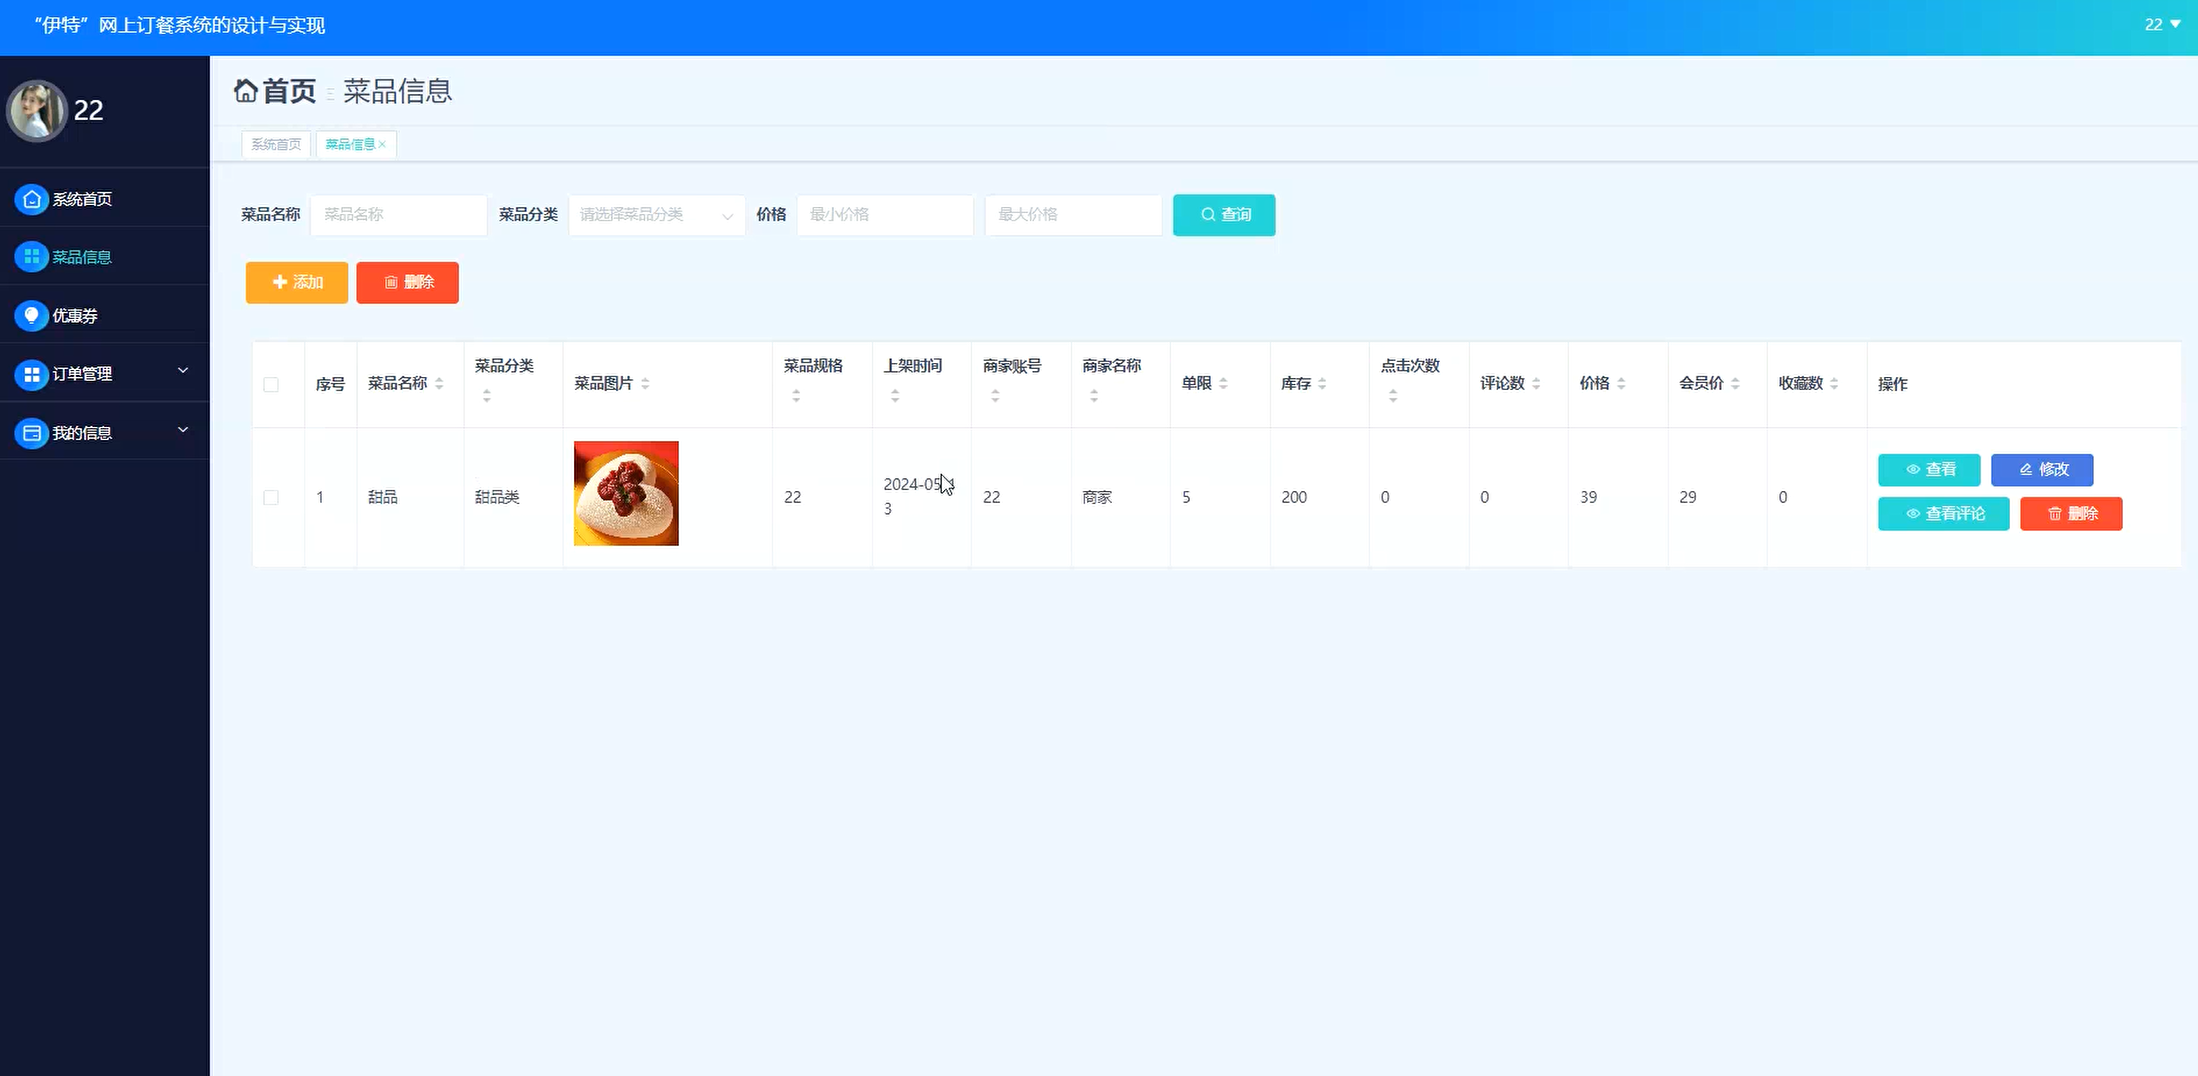
Task: Open 订单管理 in the sidebar menu
Action: pos(104,374)
